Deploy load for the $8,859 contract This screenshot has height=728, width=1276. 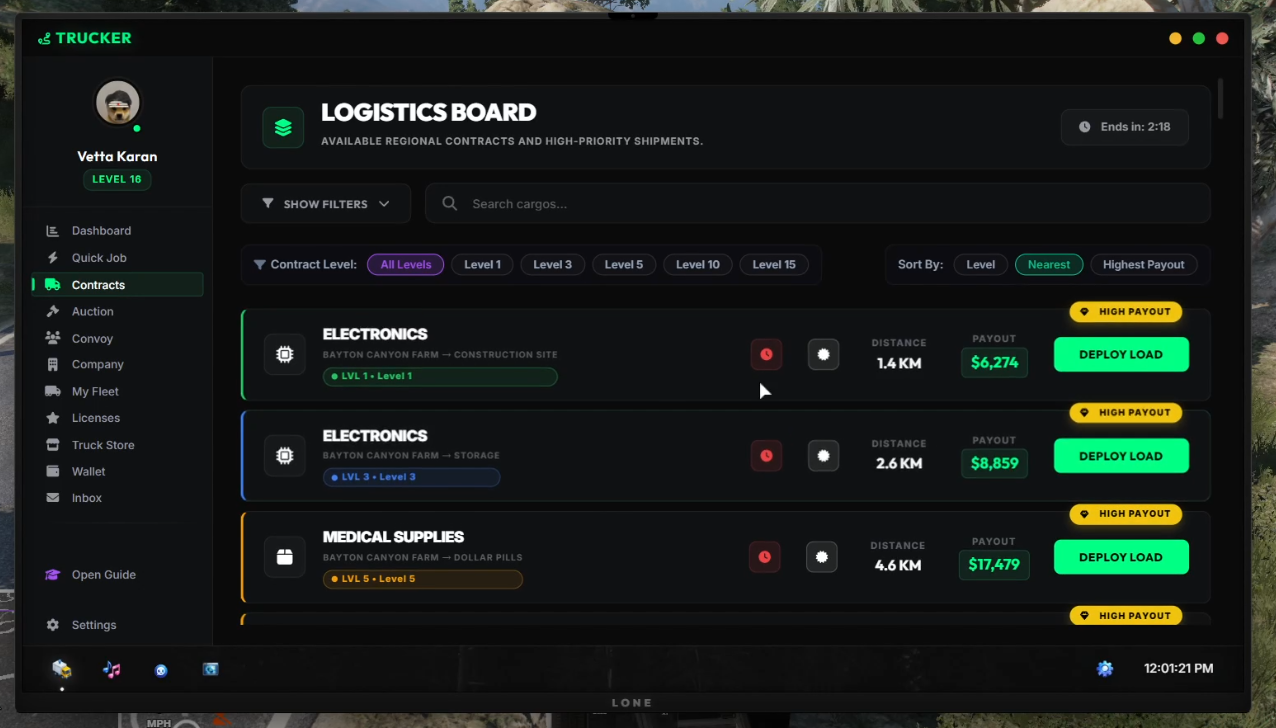1121,456
